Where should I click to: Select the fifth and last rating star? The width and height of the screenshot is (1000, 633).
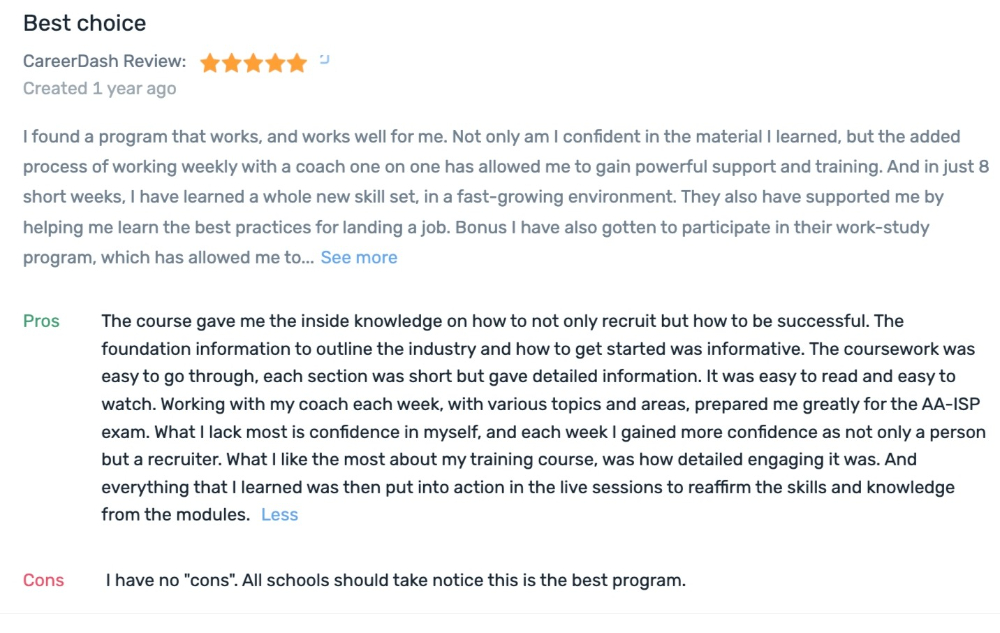click(x=297, y=62)
